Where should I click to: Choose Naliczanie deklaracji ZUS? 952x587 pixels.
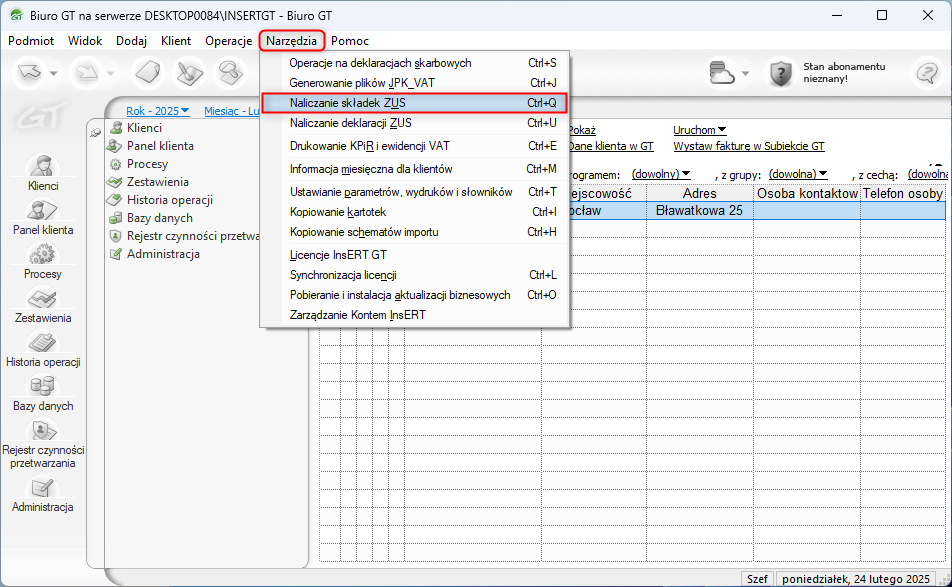tap(414, 123)
